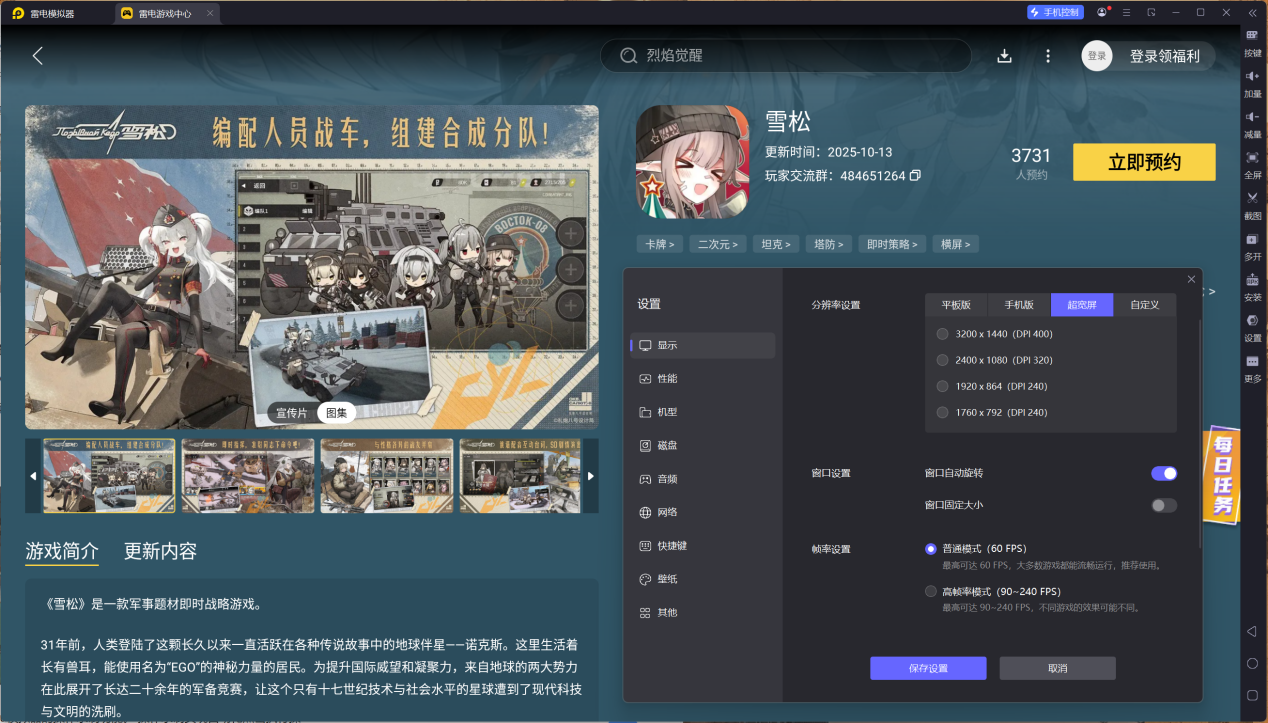Disable the 窗口自动旋转 toggle
Viewport: 1268px width, 723px height.
1163,473
